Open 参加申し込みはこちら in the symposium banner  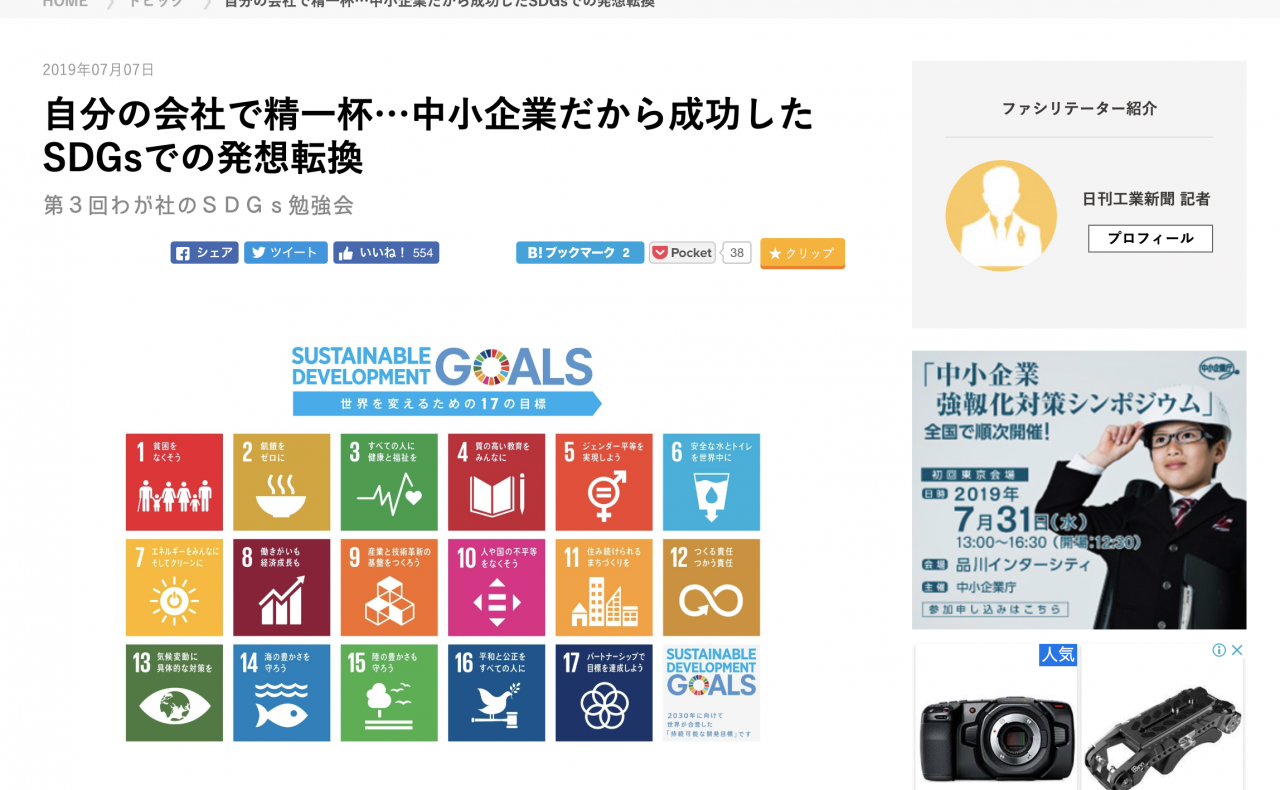pos(995,609)
